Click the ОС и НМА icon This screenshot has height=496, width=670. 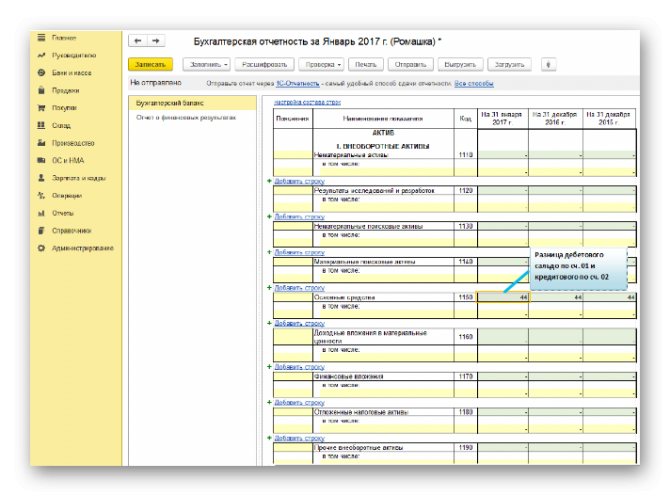pos(41,160)
